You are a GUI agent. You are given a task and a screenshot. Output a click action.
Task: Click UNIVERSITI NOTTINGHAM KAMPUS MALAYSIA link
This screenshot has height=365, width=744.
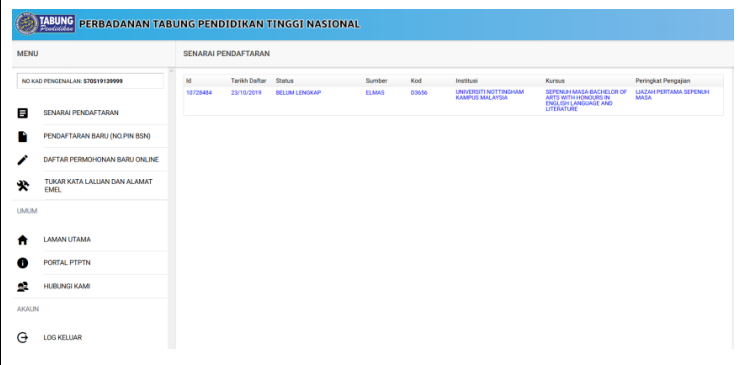(490, 95)
